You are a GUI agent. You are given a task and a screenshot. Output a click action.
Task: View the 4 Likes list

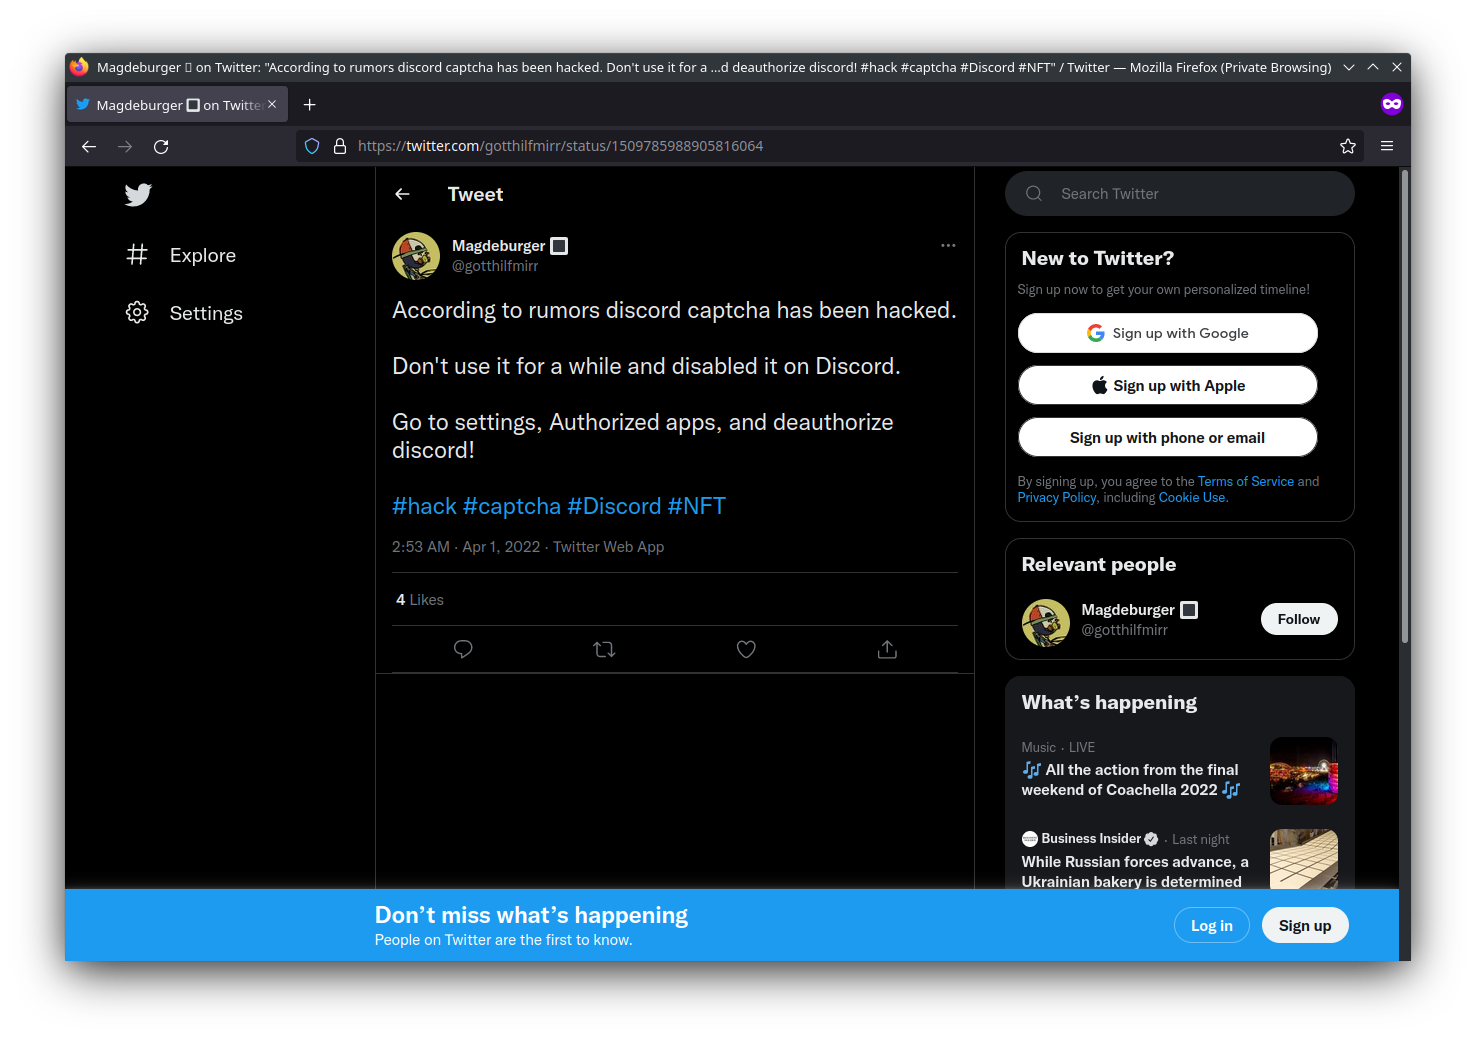(420, 600)
